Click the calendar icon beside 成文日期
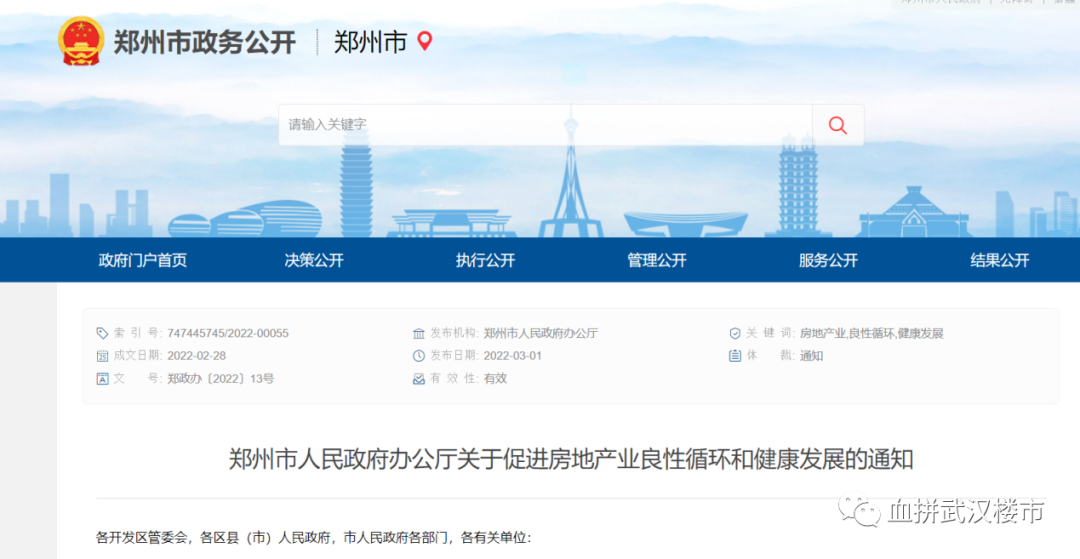Image resolution: width=1080 pixels, height=559 pixels. (x=102, y=356)
